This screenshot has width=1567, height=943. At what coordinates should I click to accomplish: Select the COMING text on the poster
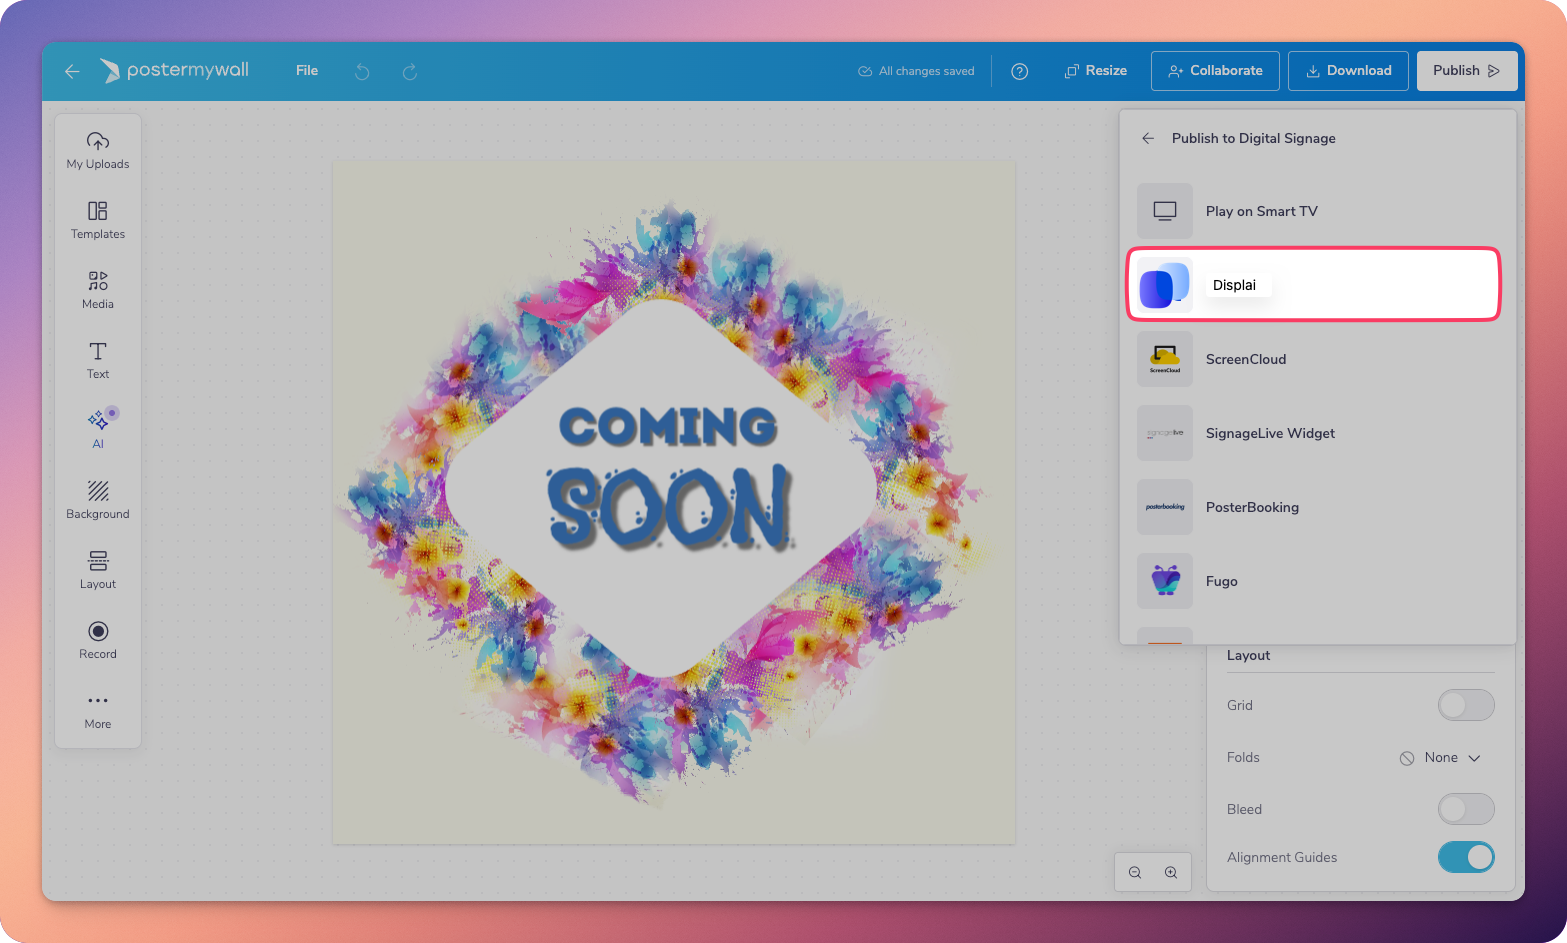coord(668,426)
